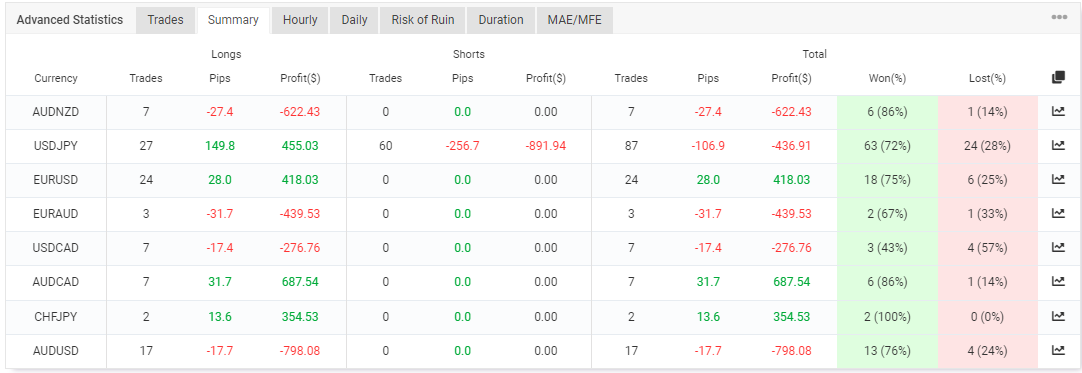This screenshot has width=1082, height=373.
Task: Open the AUDCAD row chart icon
Action: (x=1058, y=281)
